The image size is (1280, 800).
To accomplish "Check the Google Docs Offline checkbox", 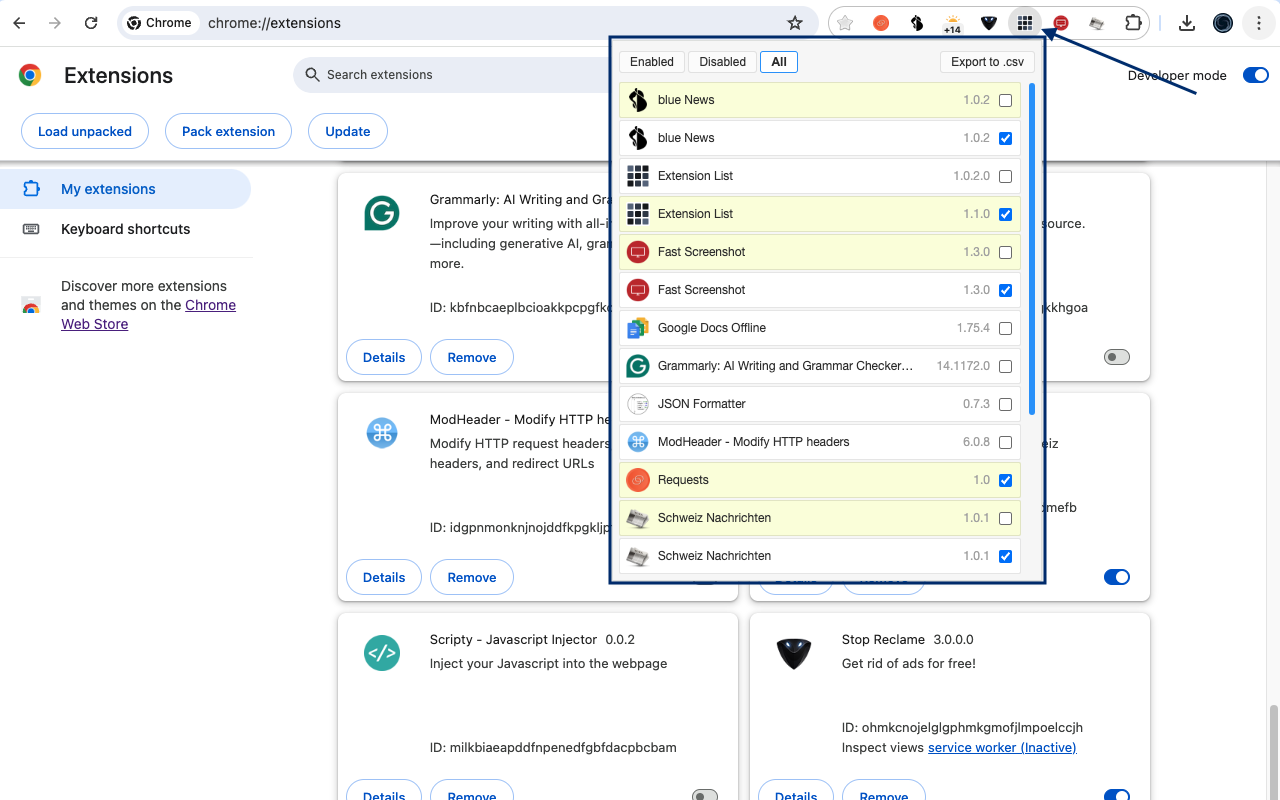I will (1005, 328).
